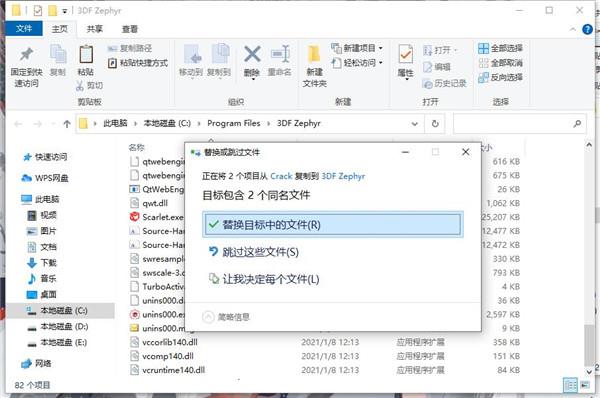Click the search box in Explorer
The height and width of the screenshot is (398, 600).
click(x=520, y=124)
